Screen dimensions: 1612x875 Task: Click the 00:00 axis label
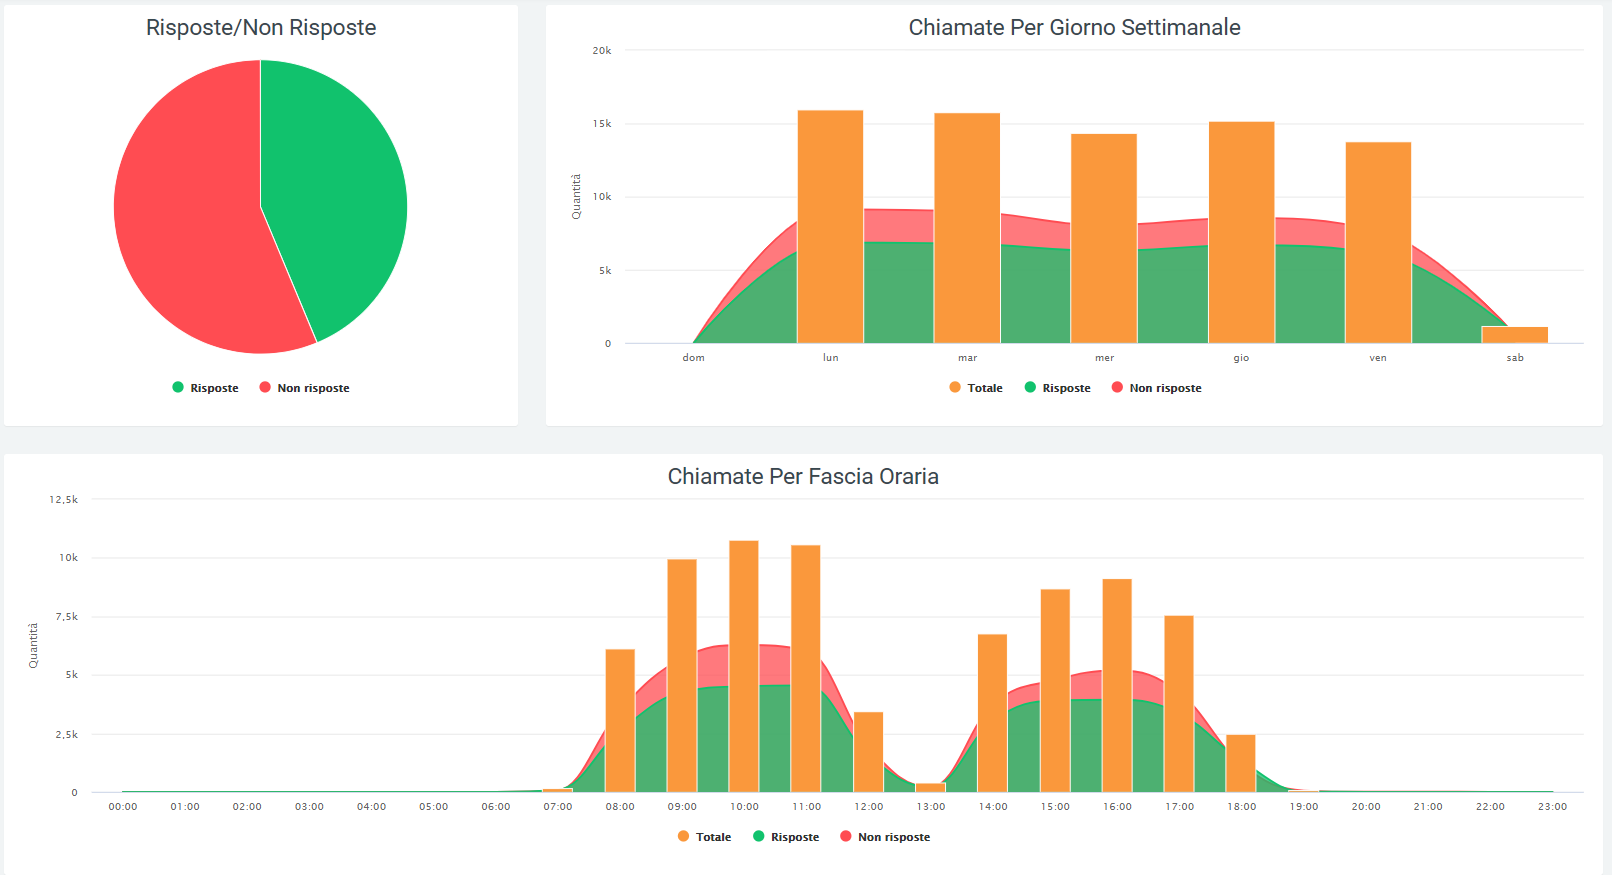(123, 807)
